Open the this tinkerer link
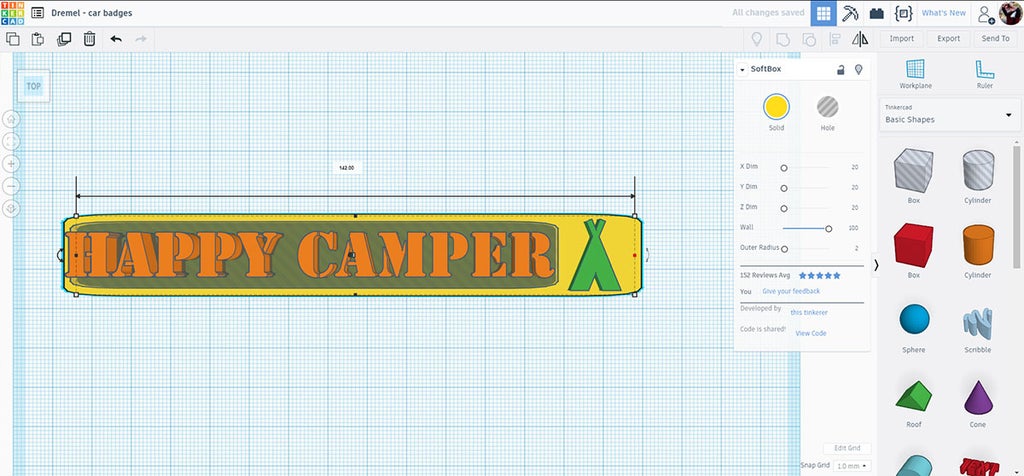1024x476 pixels. [x=808, y=313]
